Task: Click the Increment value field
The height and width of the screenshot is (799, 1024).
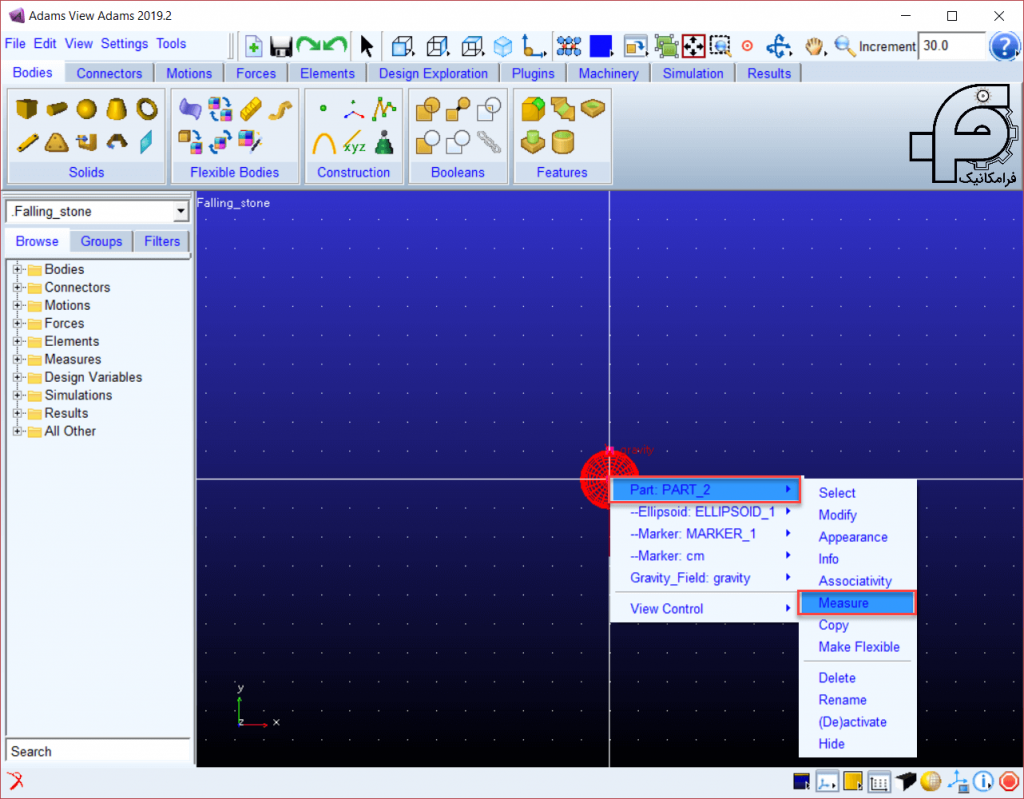Action: tap(951, 46)
